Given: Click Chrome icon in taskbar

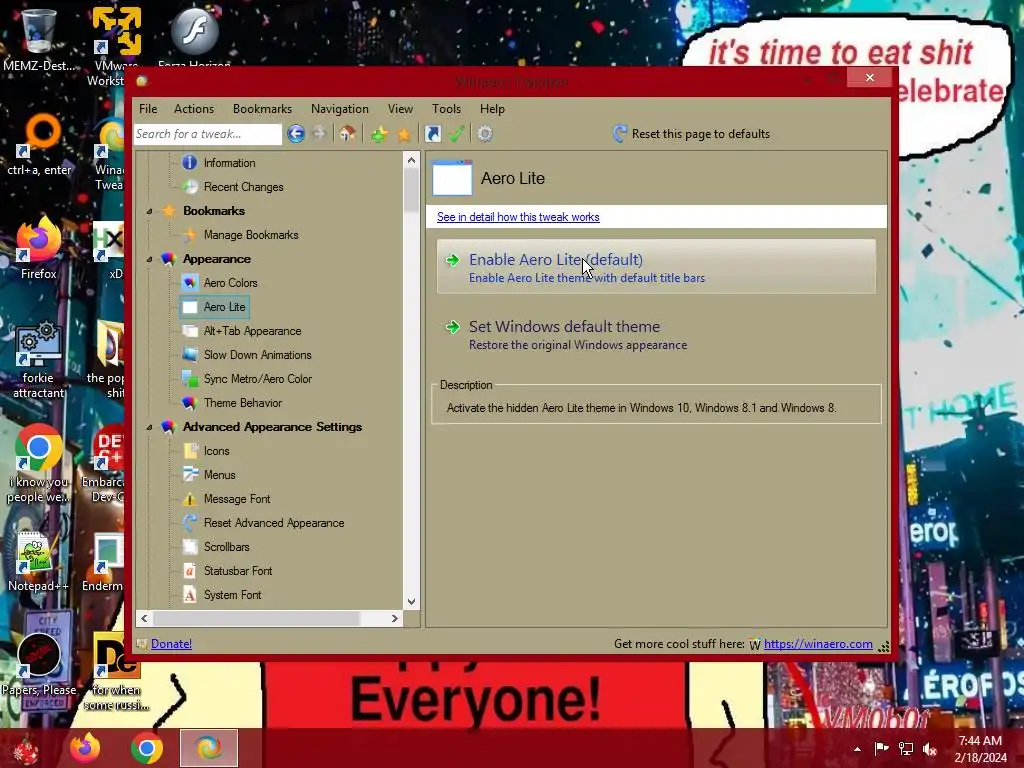Looking at the screenshot, I should pos(147,748).
